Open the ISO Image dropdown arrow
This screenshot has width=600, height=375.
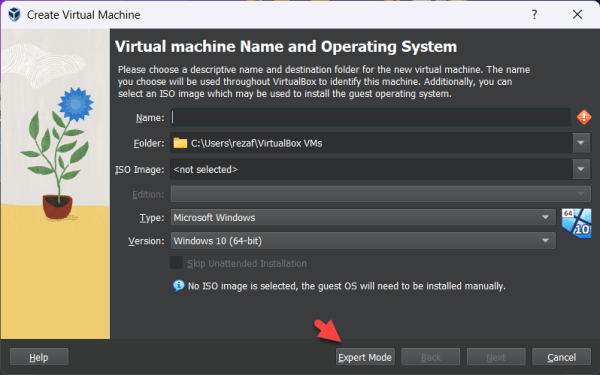[x=581, y=169]
